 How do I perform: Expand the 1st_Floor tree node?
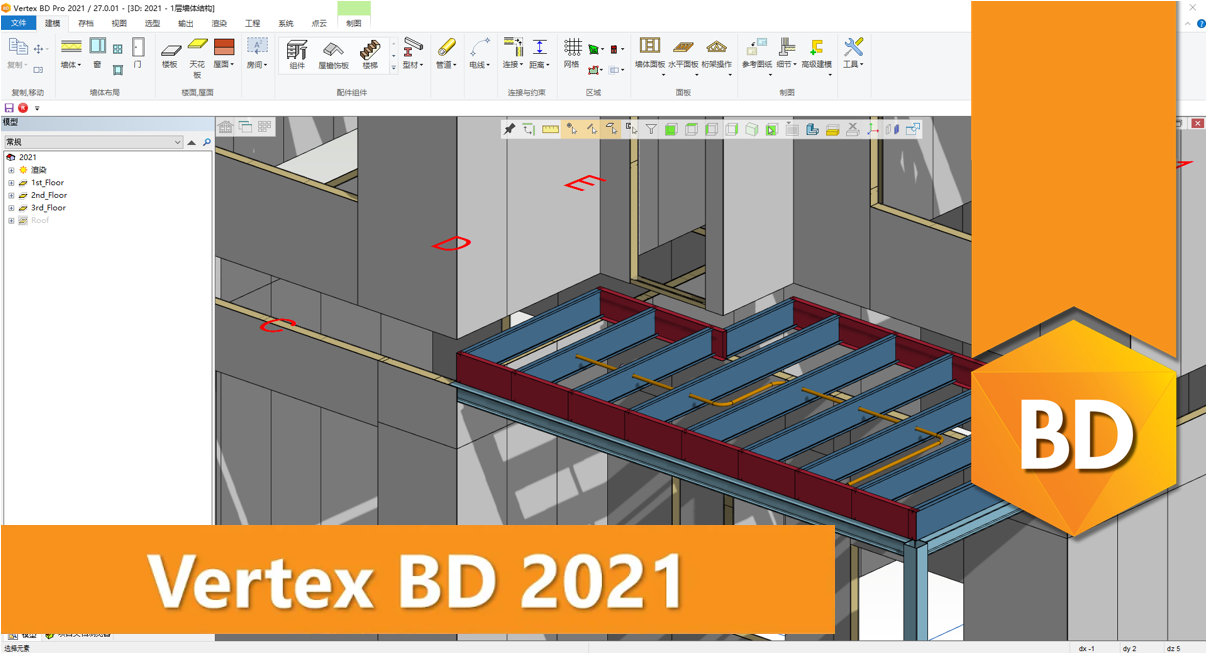click(x=11, y=183)
